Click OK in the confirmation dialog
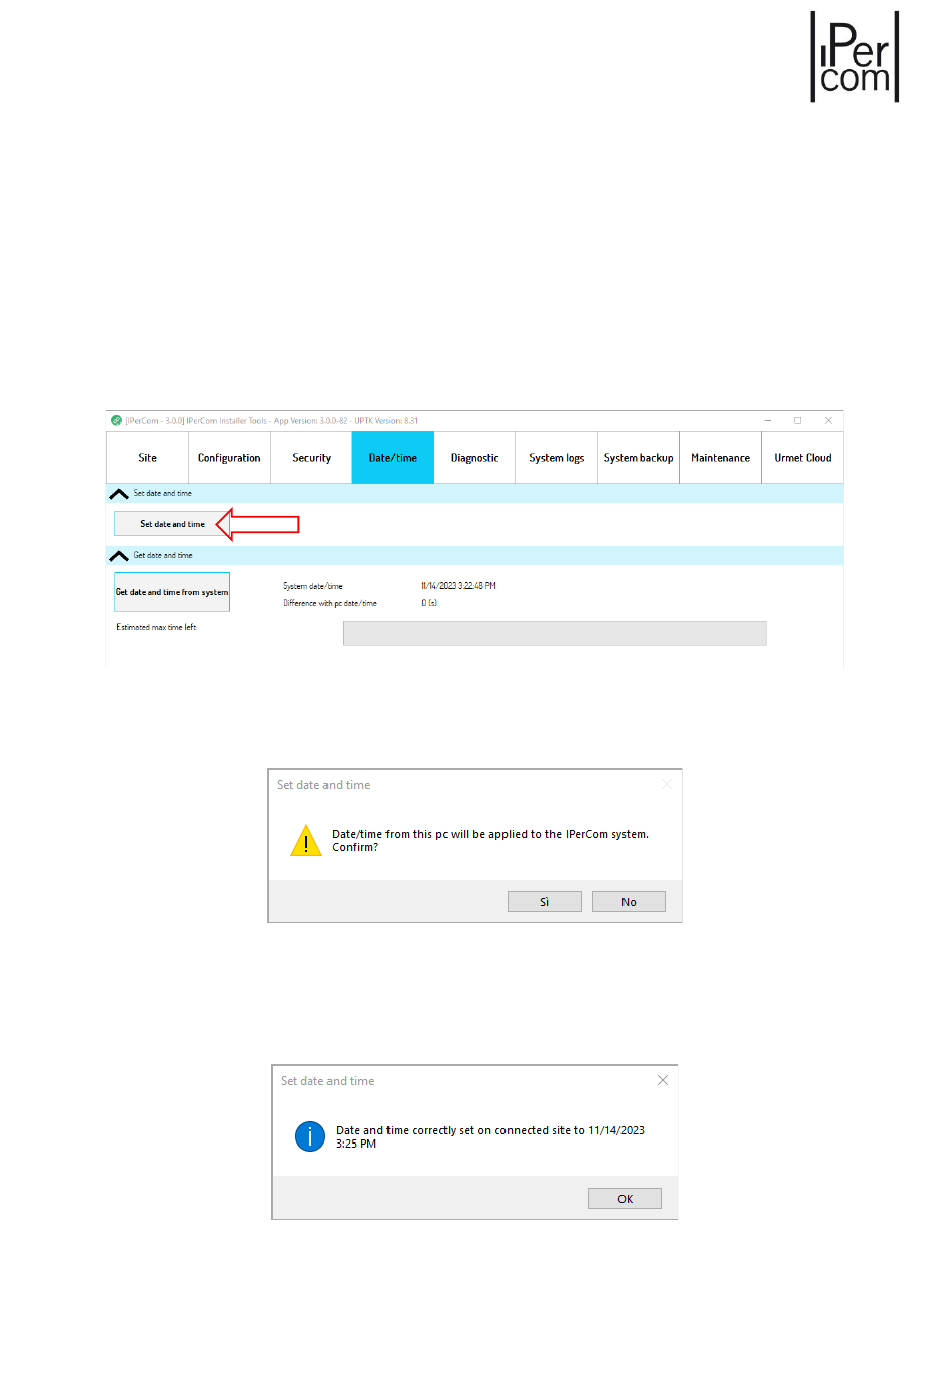 point(624,1199)
